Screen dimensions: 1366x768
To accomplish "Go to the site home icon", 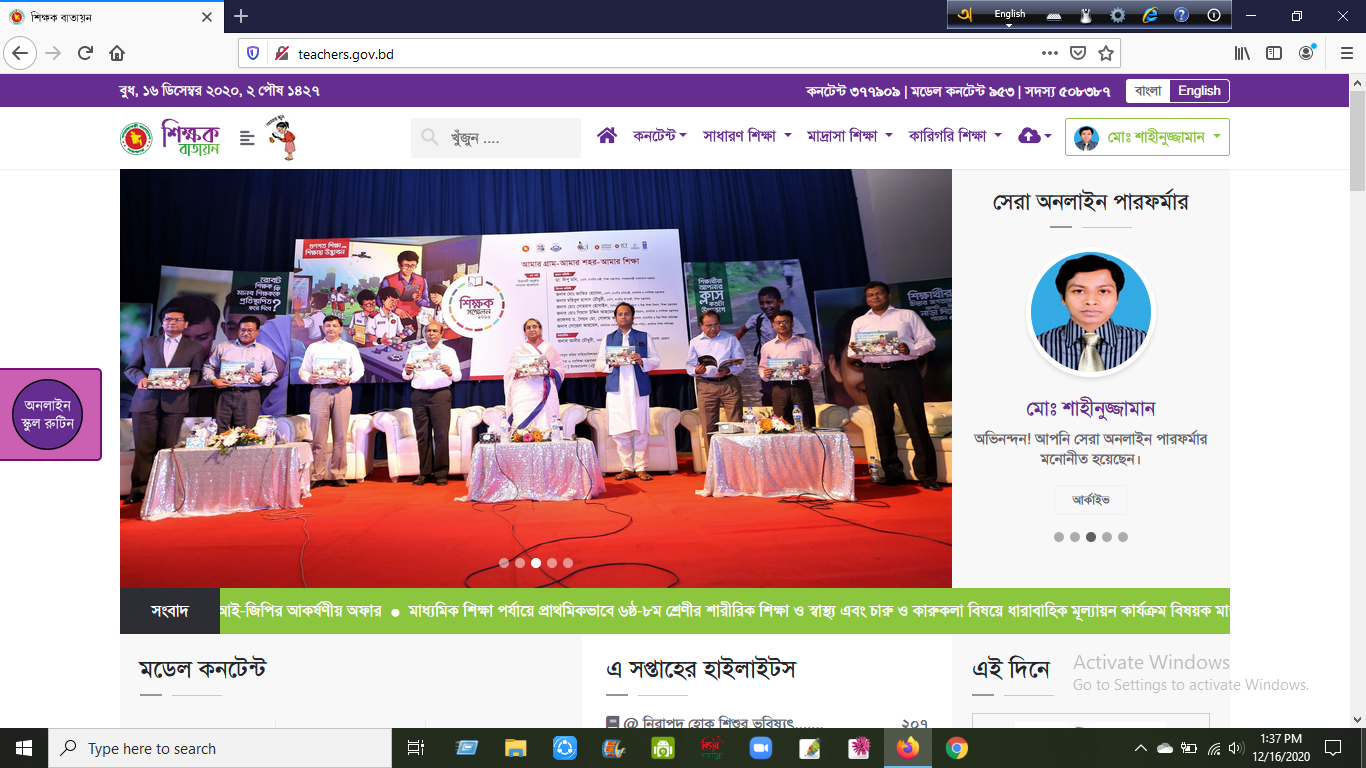I will (x=606, y=136).
